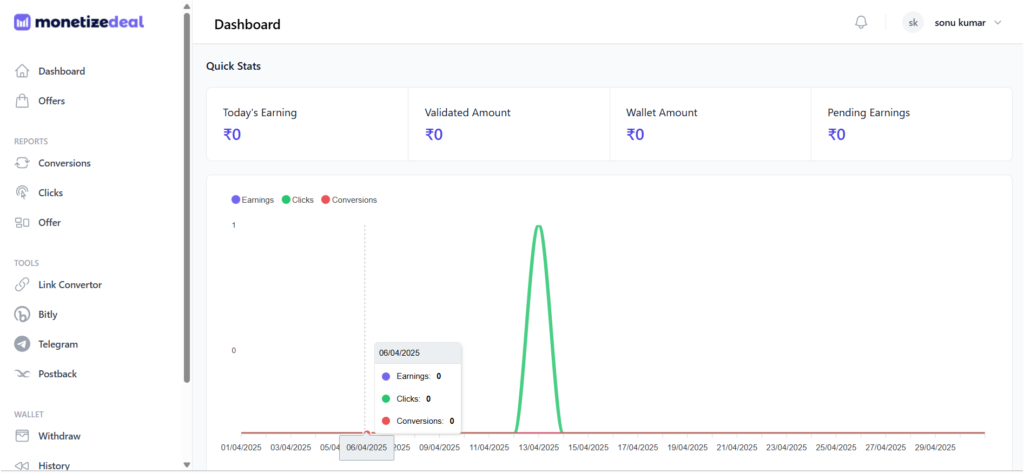Image resolution: width=1024 pixels, height=473 pixels.
Task: Click the Conversions refresh-arrows icon
Action: click(22, 163)
